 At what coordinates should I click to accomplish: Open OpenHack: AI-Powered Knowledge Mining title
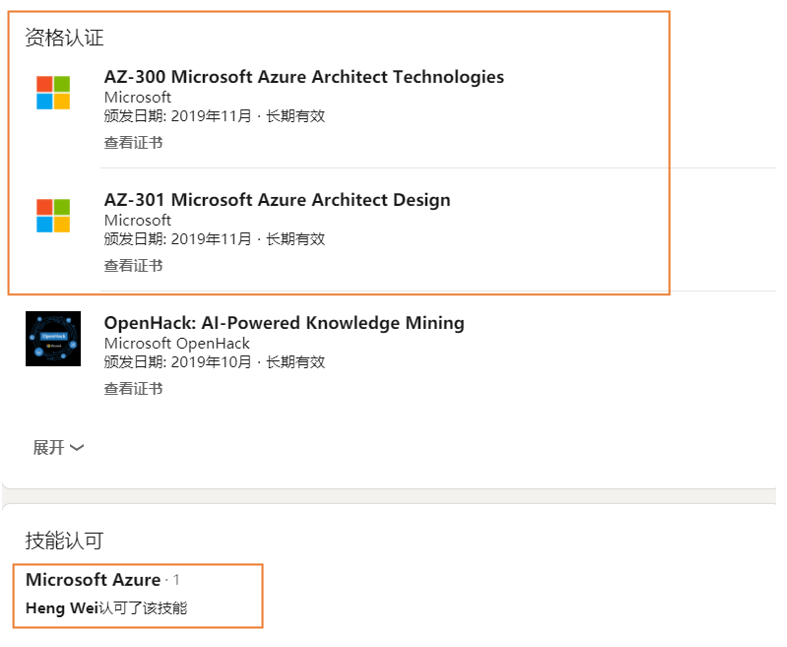click(284, 323)
